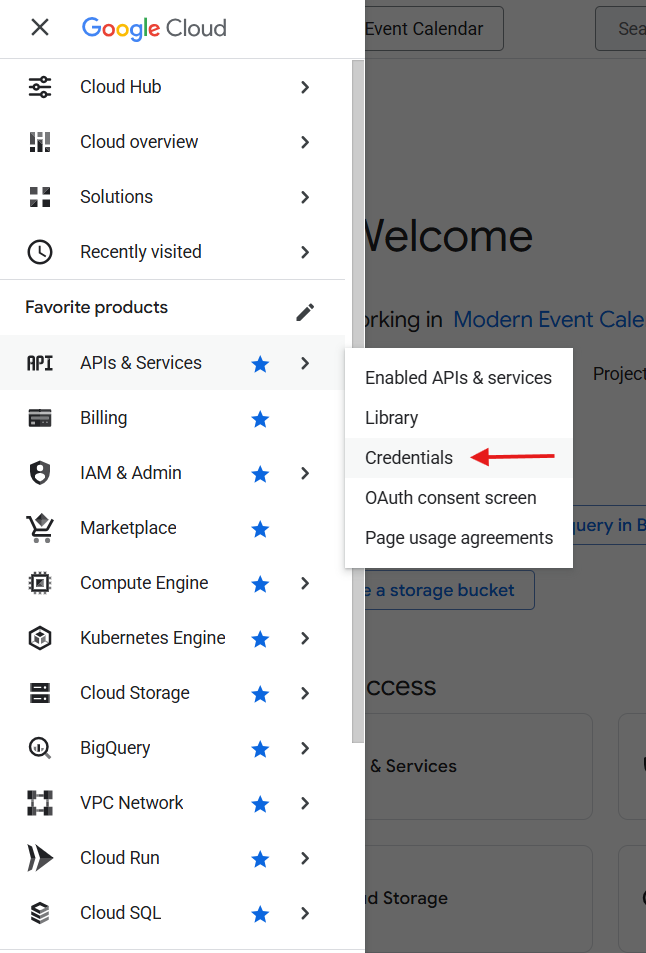This screenshot has width=646, height=953.
Task: Open Kubernetes Engine via its hexagon icon
Action: pyautogui.click(x=40, y=637)
